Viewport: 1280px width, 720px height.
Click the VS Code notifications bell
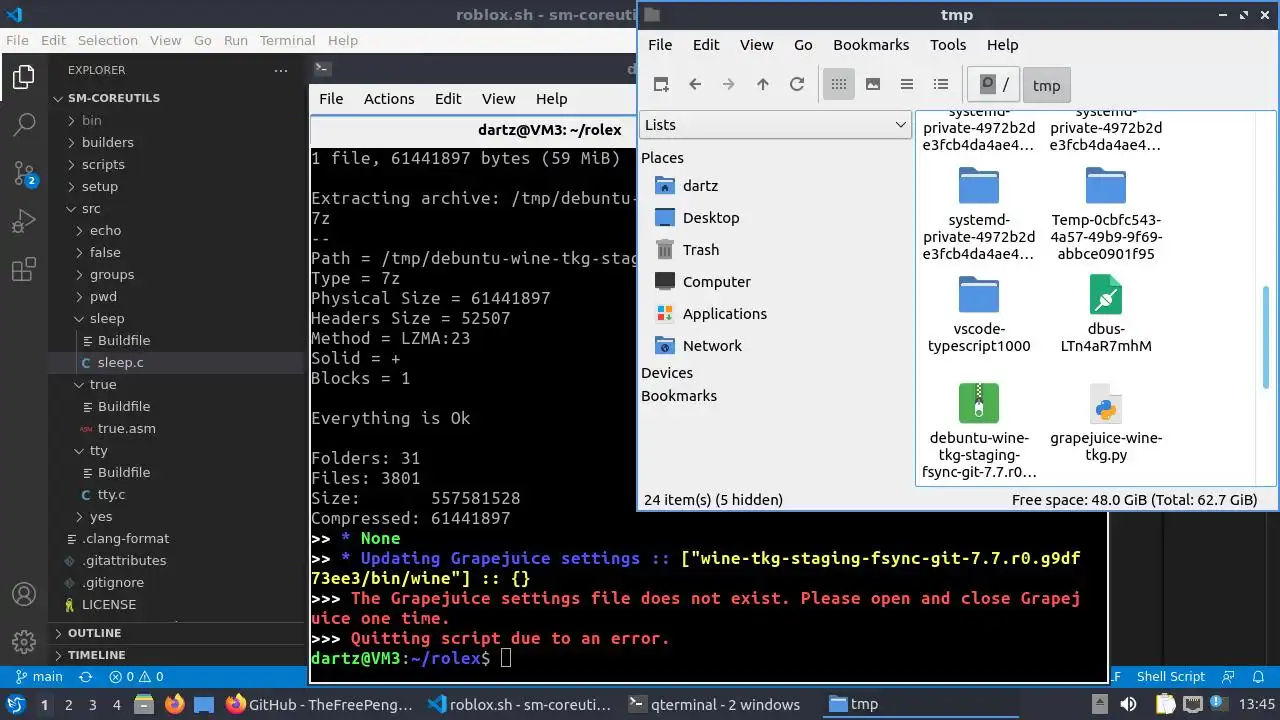1260,677
